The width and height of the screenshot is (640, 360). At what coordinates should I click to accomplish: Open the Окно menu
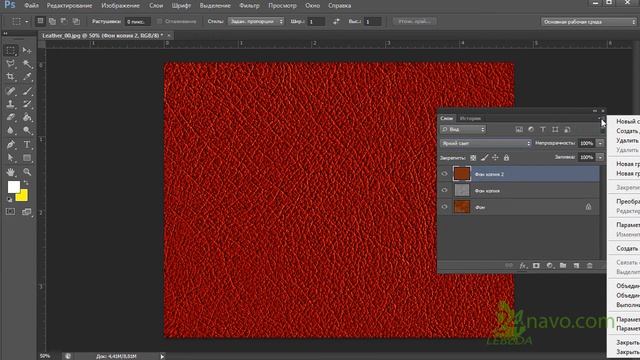coord(313,6)
